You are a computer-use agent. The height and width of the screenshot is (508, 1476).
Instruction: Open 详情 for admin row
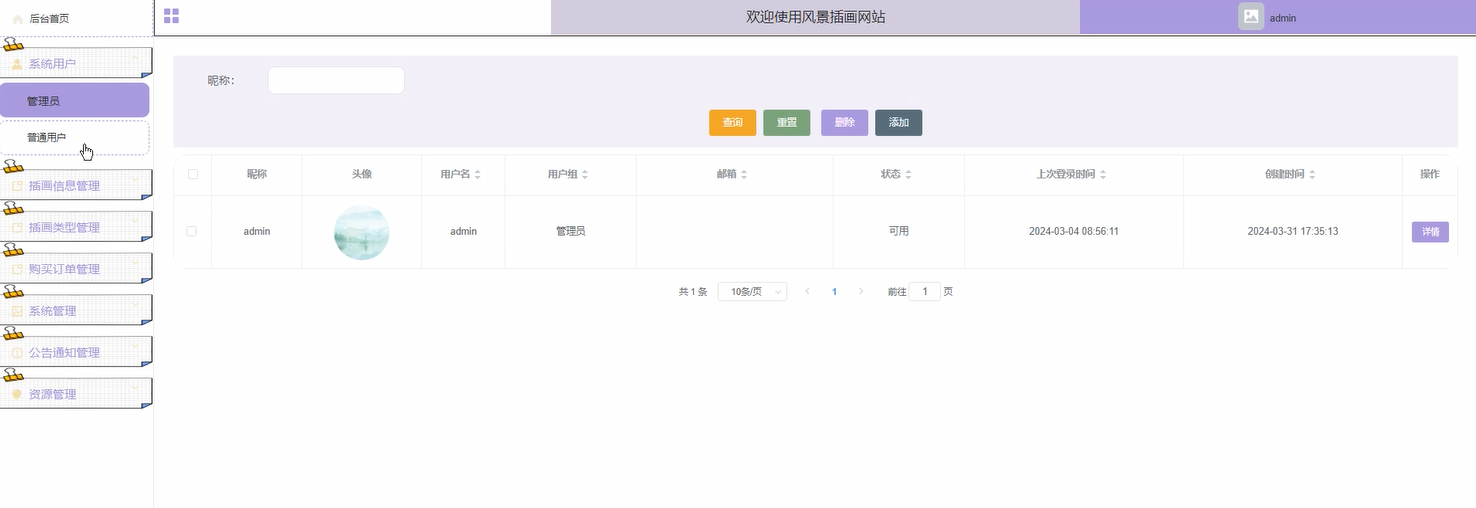pos(1430,232)
